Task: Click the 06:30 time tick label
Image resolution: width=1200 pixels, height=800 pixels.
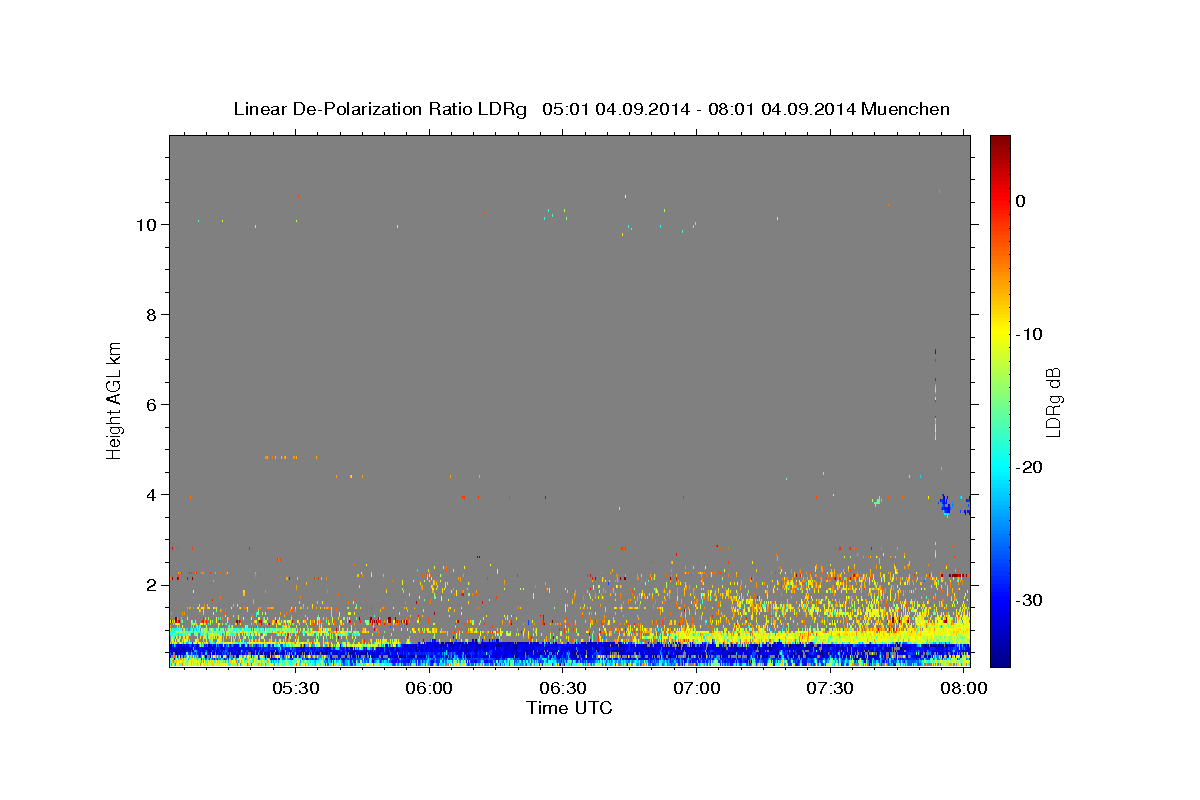Action: (563, 688)
